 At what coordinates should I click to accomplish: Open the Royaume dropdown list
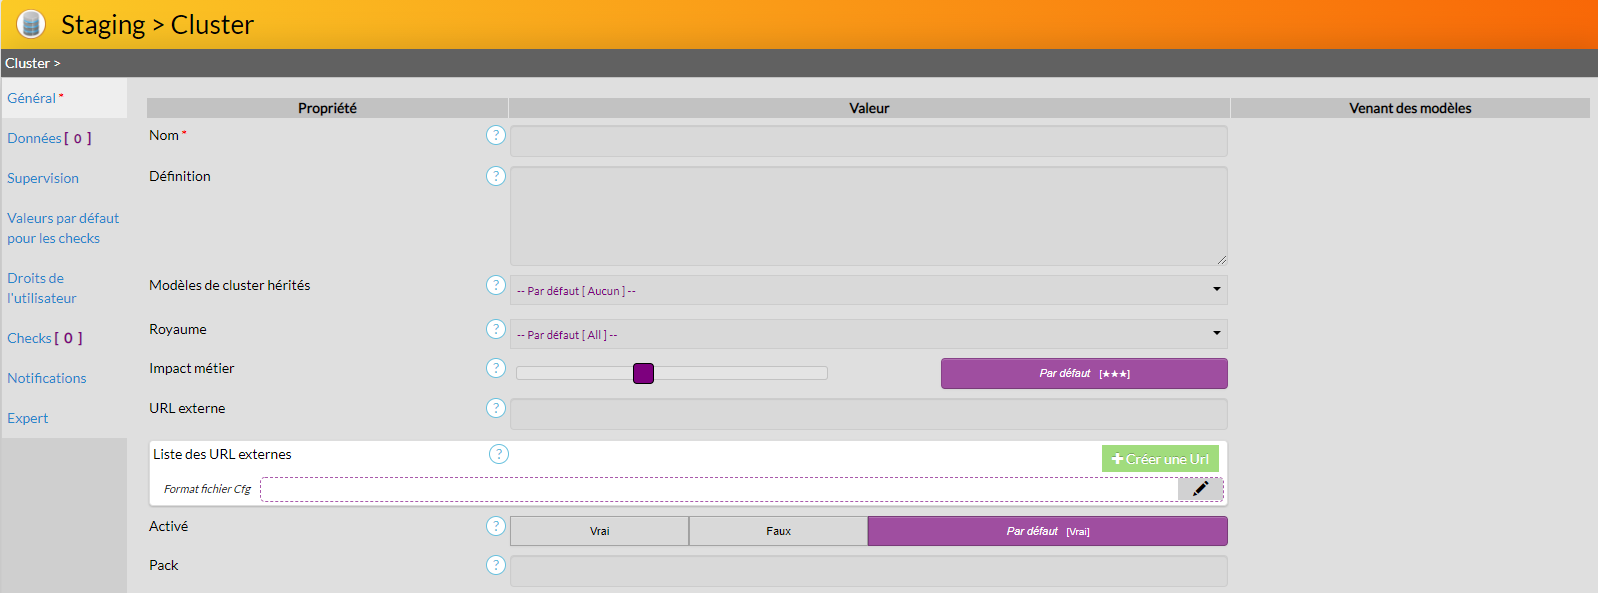pyautogui.click(x=868, y=334)
